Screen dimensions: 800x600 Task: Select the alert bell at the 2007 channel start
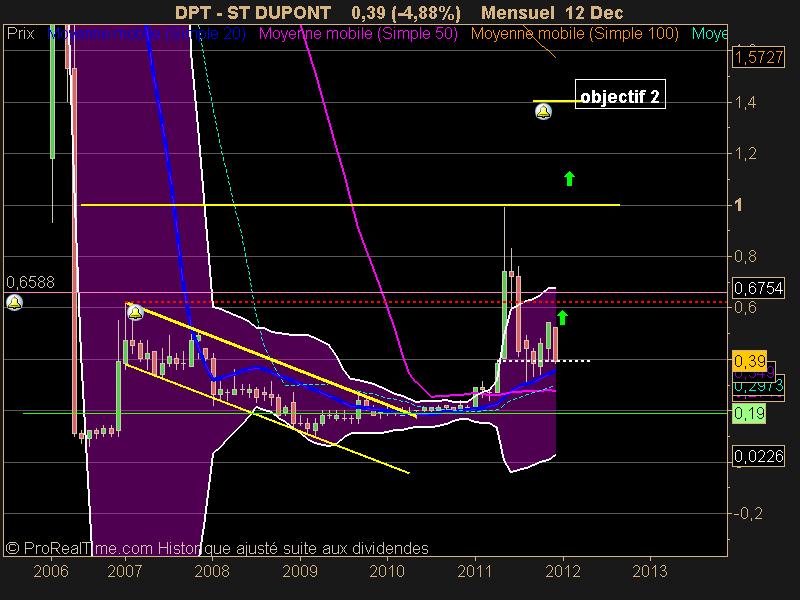[x=135, y=312]
